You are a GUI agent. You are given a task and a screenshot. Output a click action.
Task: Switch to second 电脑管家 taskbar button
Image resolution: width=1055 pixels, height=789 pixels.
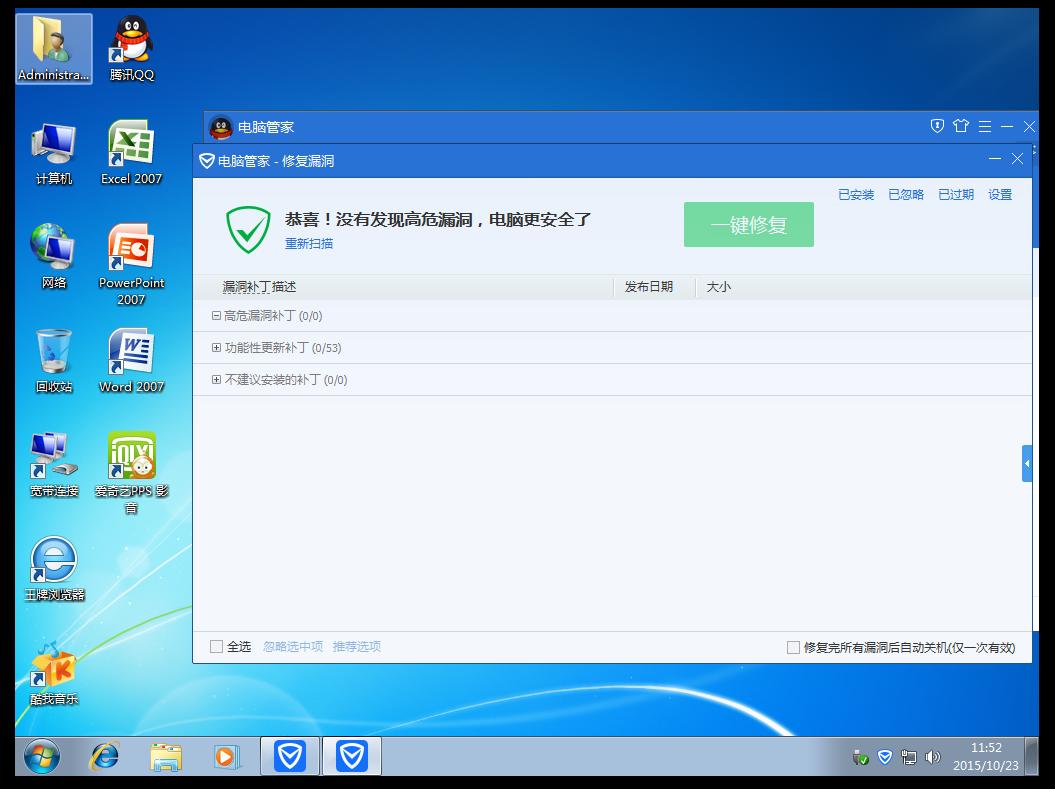(352, 756)
